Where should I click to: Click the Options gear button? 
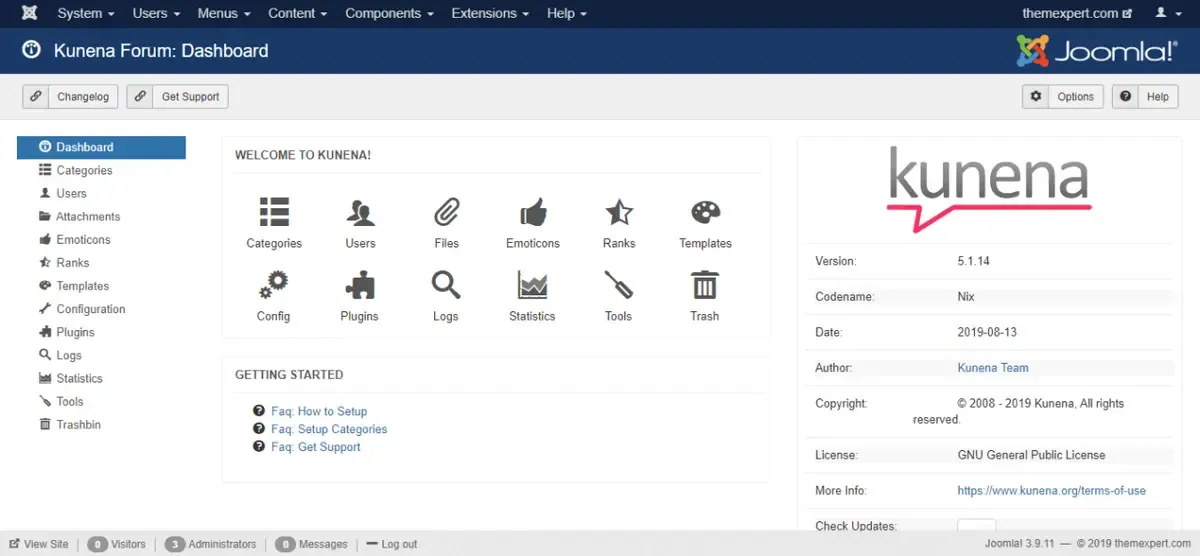pos(1063,97)
